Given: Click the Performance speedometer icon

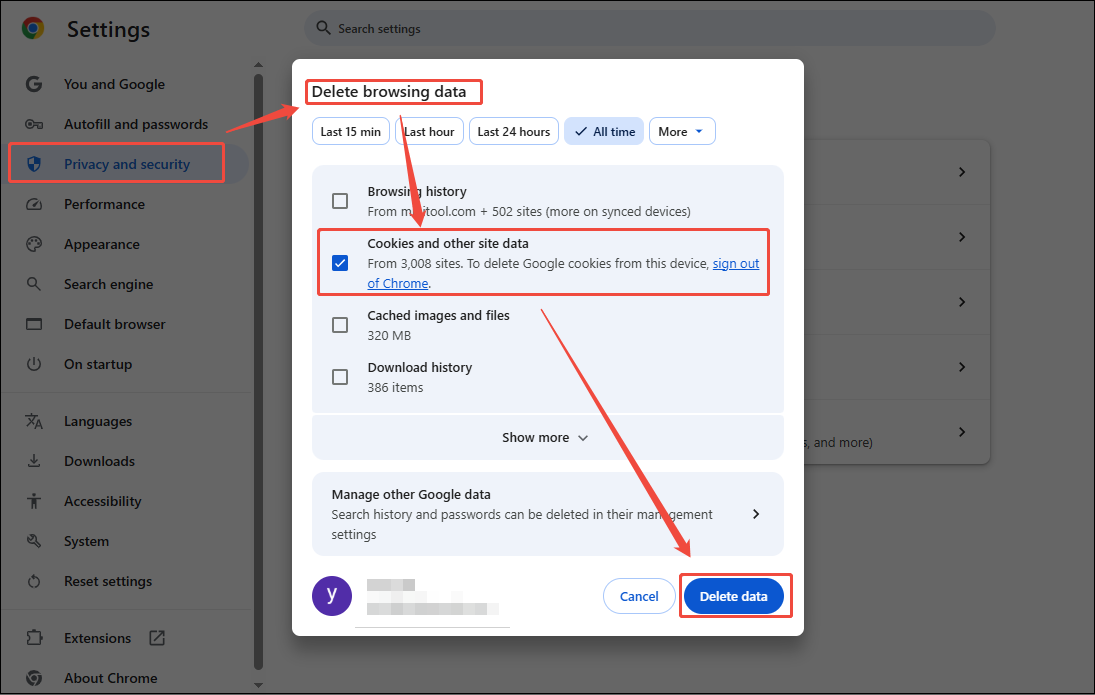Looking at the screenshot, I should click(x=34, y=204).
